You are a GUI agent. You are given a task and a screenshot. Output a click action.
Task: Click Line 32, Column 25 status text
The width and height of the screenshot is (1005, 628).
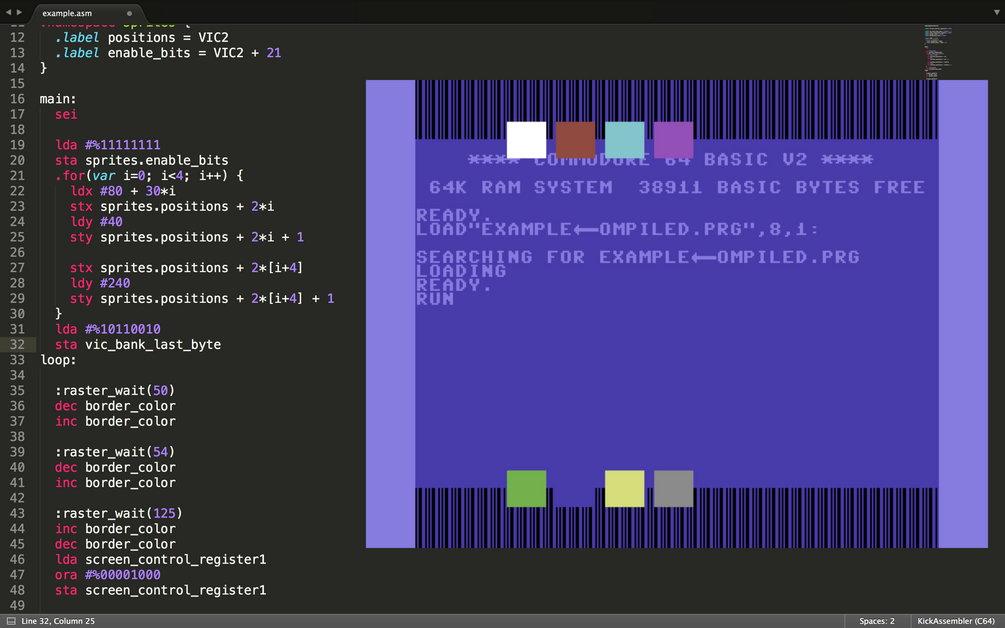pyautogui.click(x=58, y=621)
